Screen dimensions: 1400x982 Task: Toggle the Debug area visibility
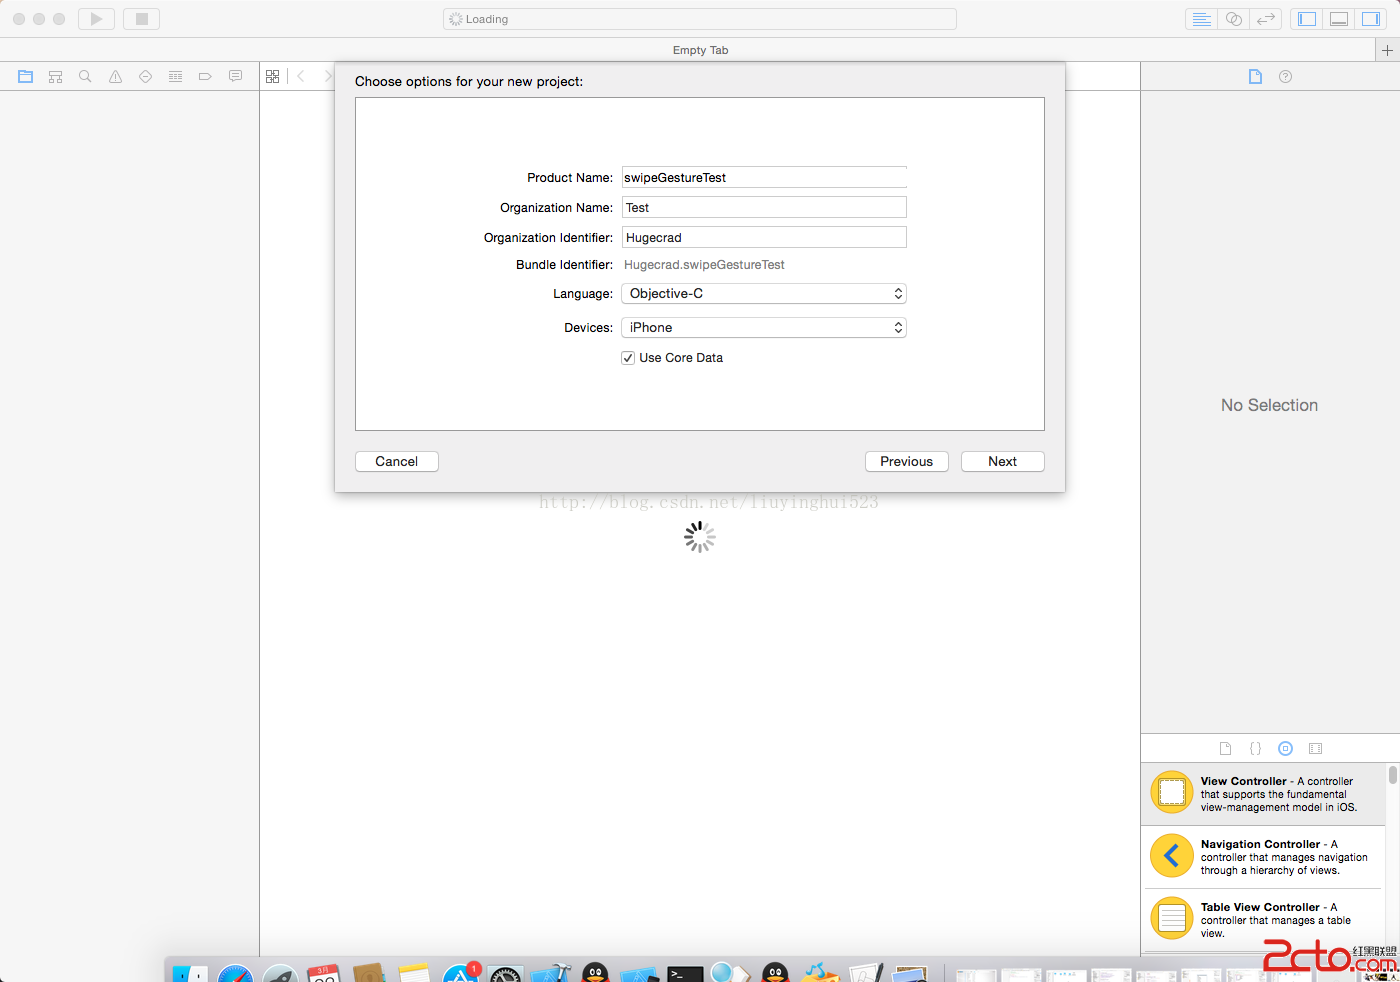click(x=1339, y=19)
